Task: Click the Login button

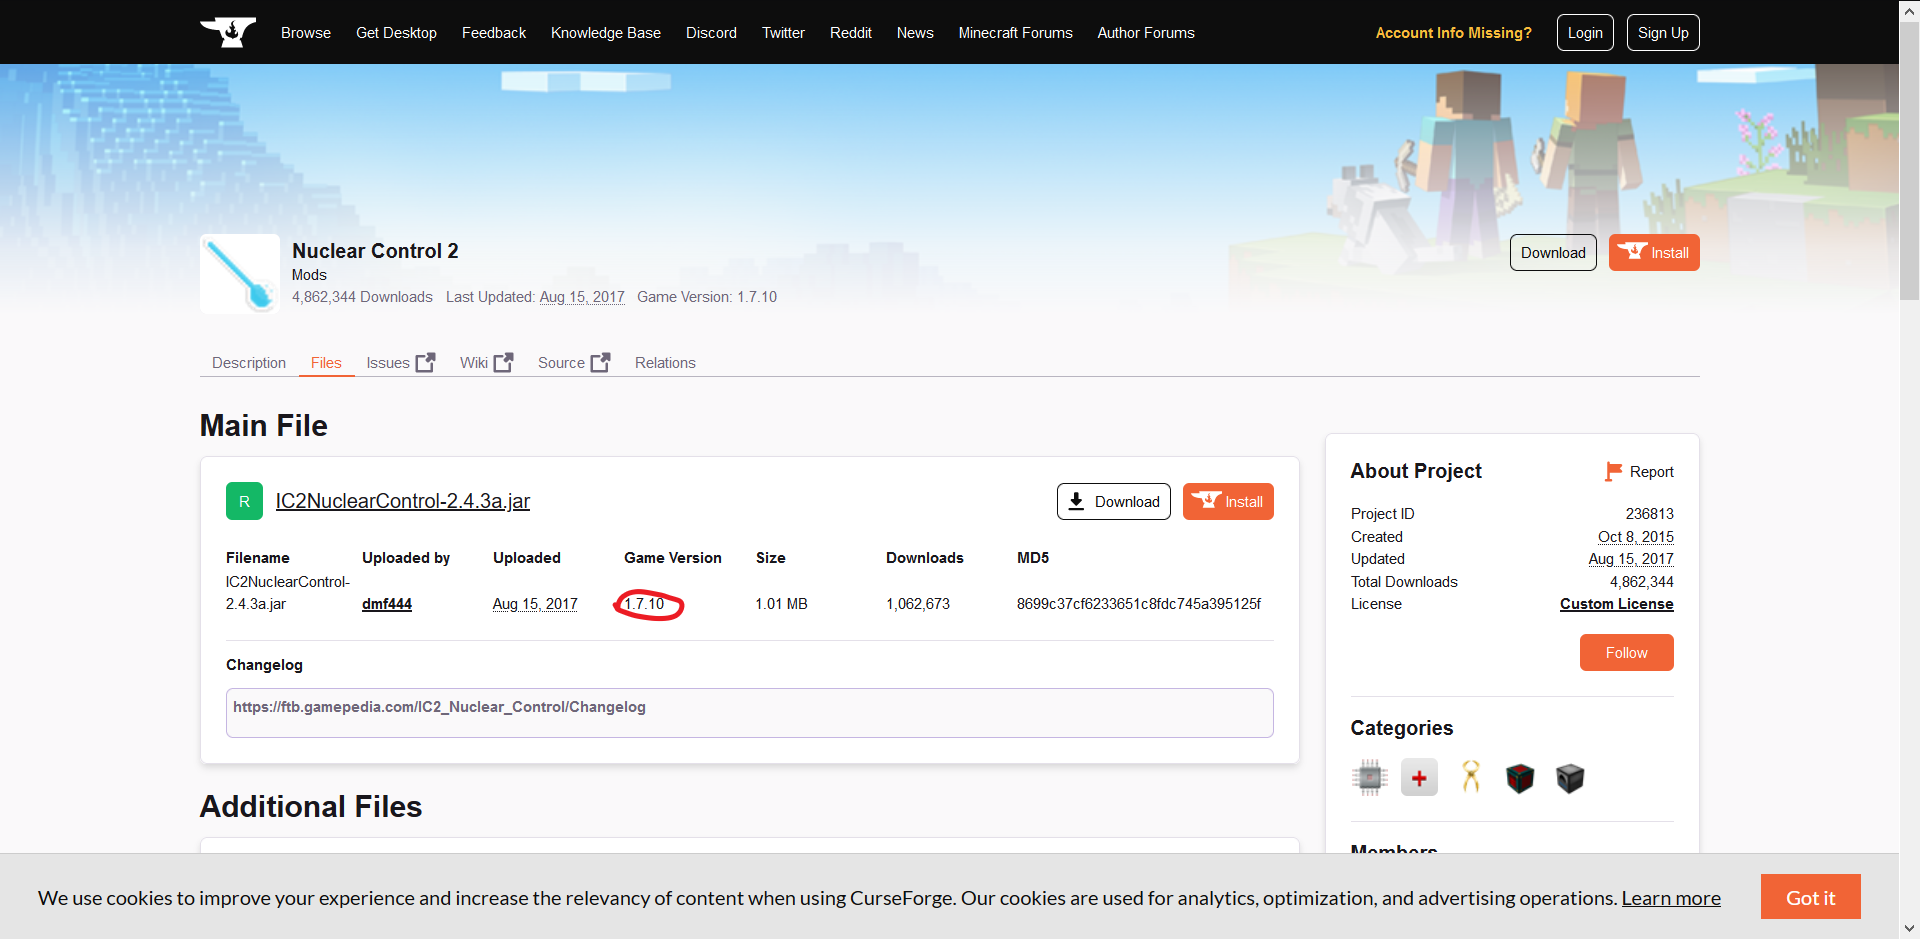Action: tap(1585, 33)
